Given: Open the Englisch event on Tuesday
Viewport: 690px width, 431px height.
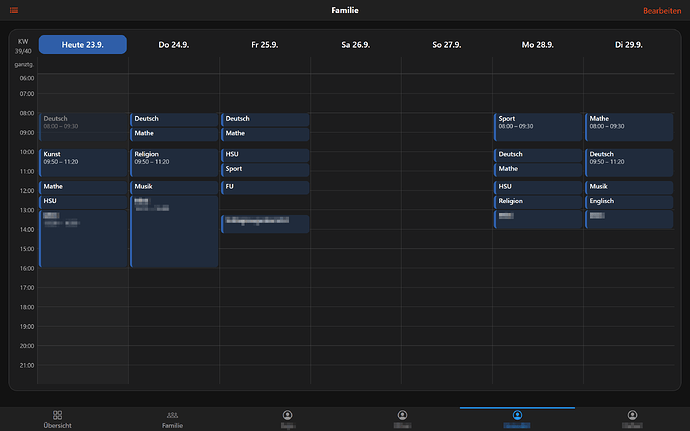Looking at the screenshot, I should tap(629, 202).
